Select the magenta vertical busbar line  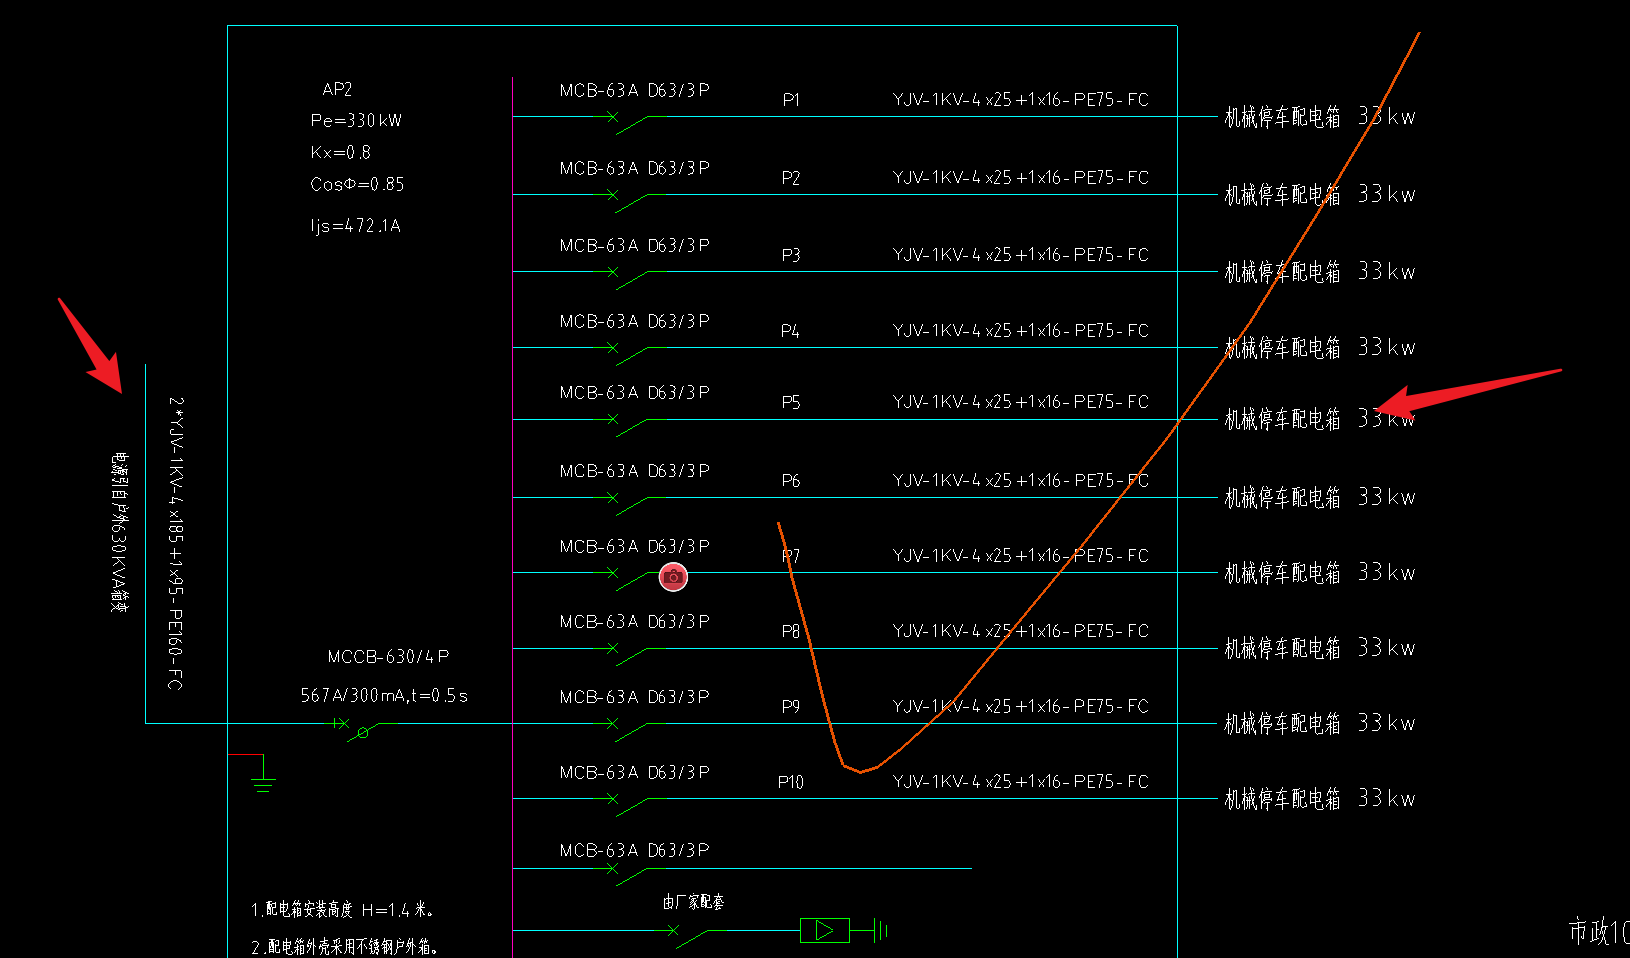pyautogui.click(x=513, y=517)
